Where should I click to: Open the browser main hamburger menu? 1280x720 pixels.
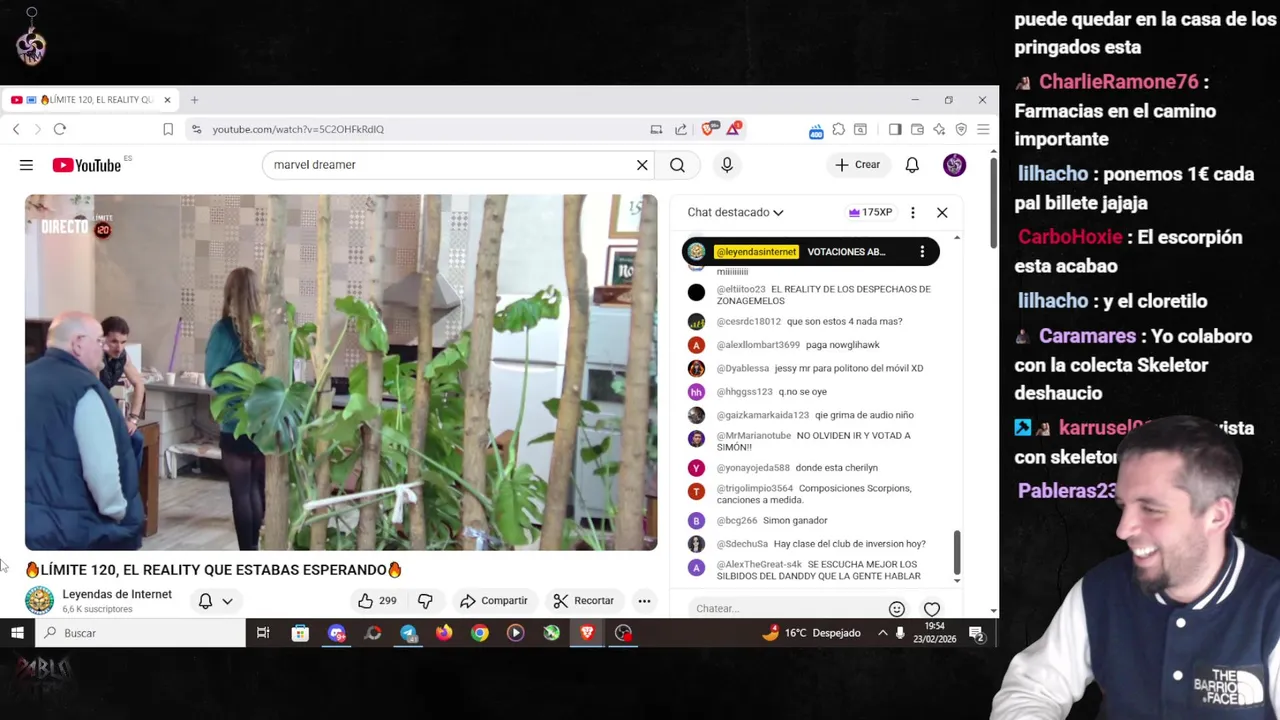click(983, 129)
